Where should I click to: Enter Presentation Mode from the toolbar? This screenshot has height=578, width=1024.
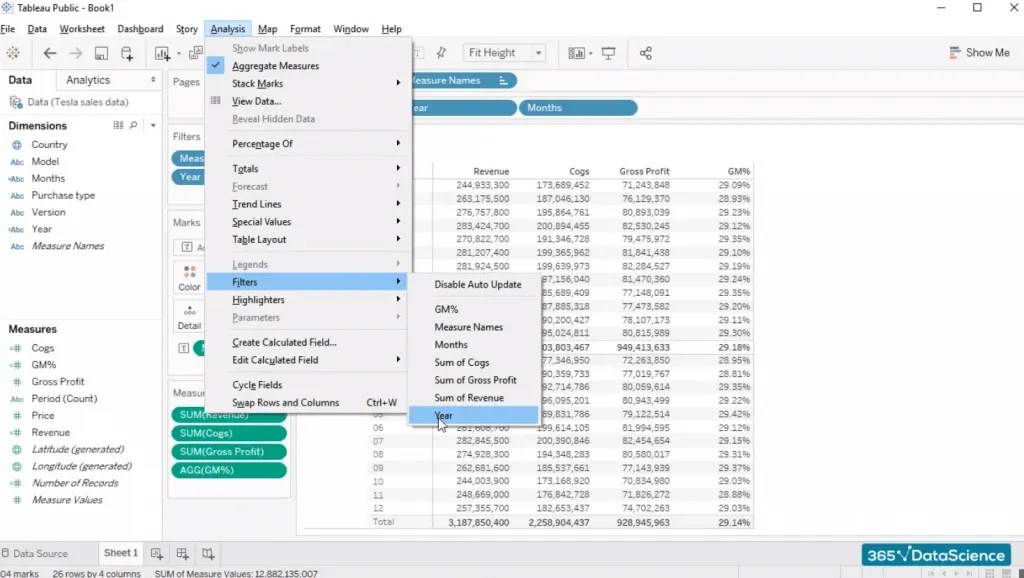(606, 52)
